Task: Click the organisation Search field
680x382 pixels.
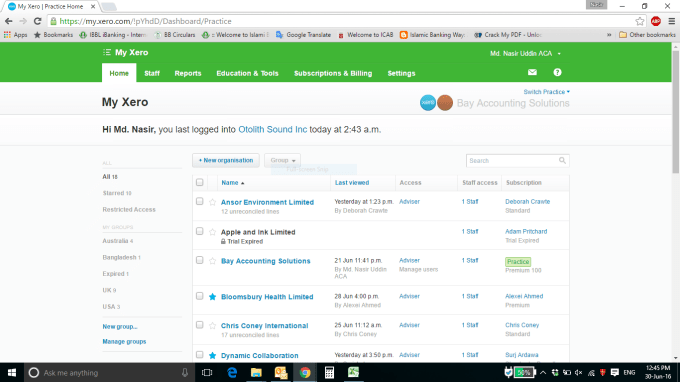Action: [x=517, y=160]
